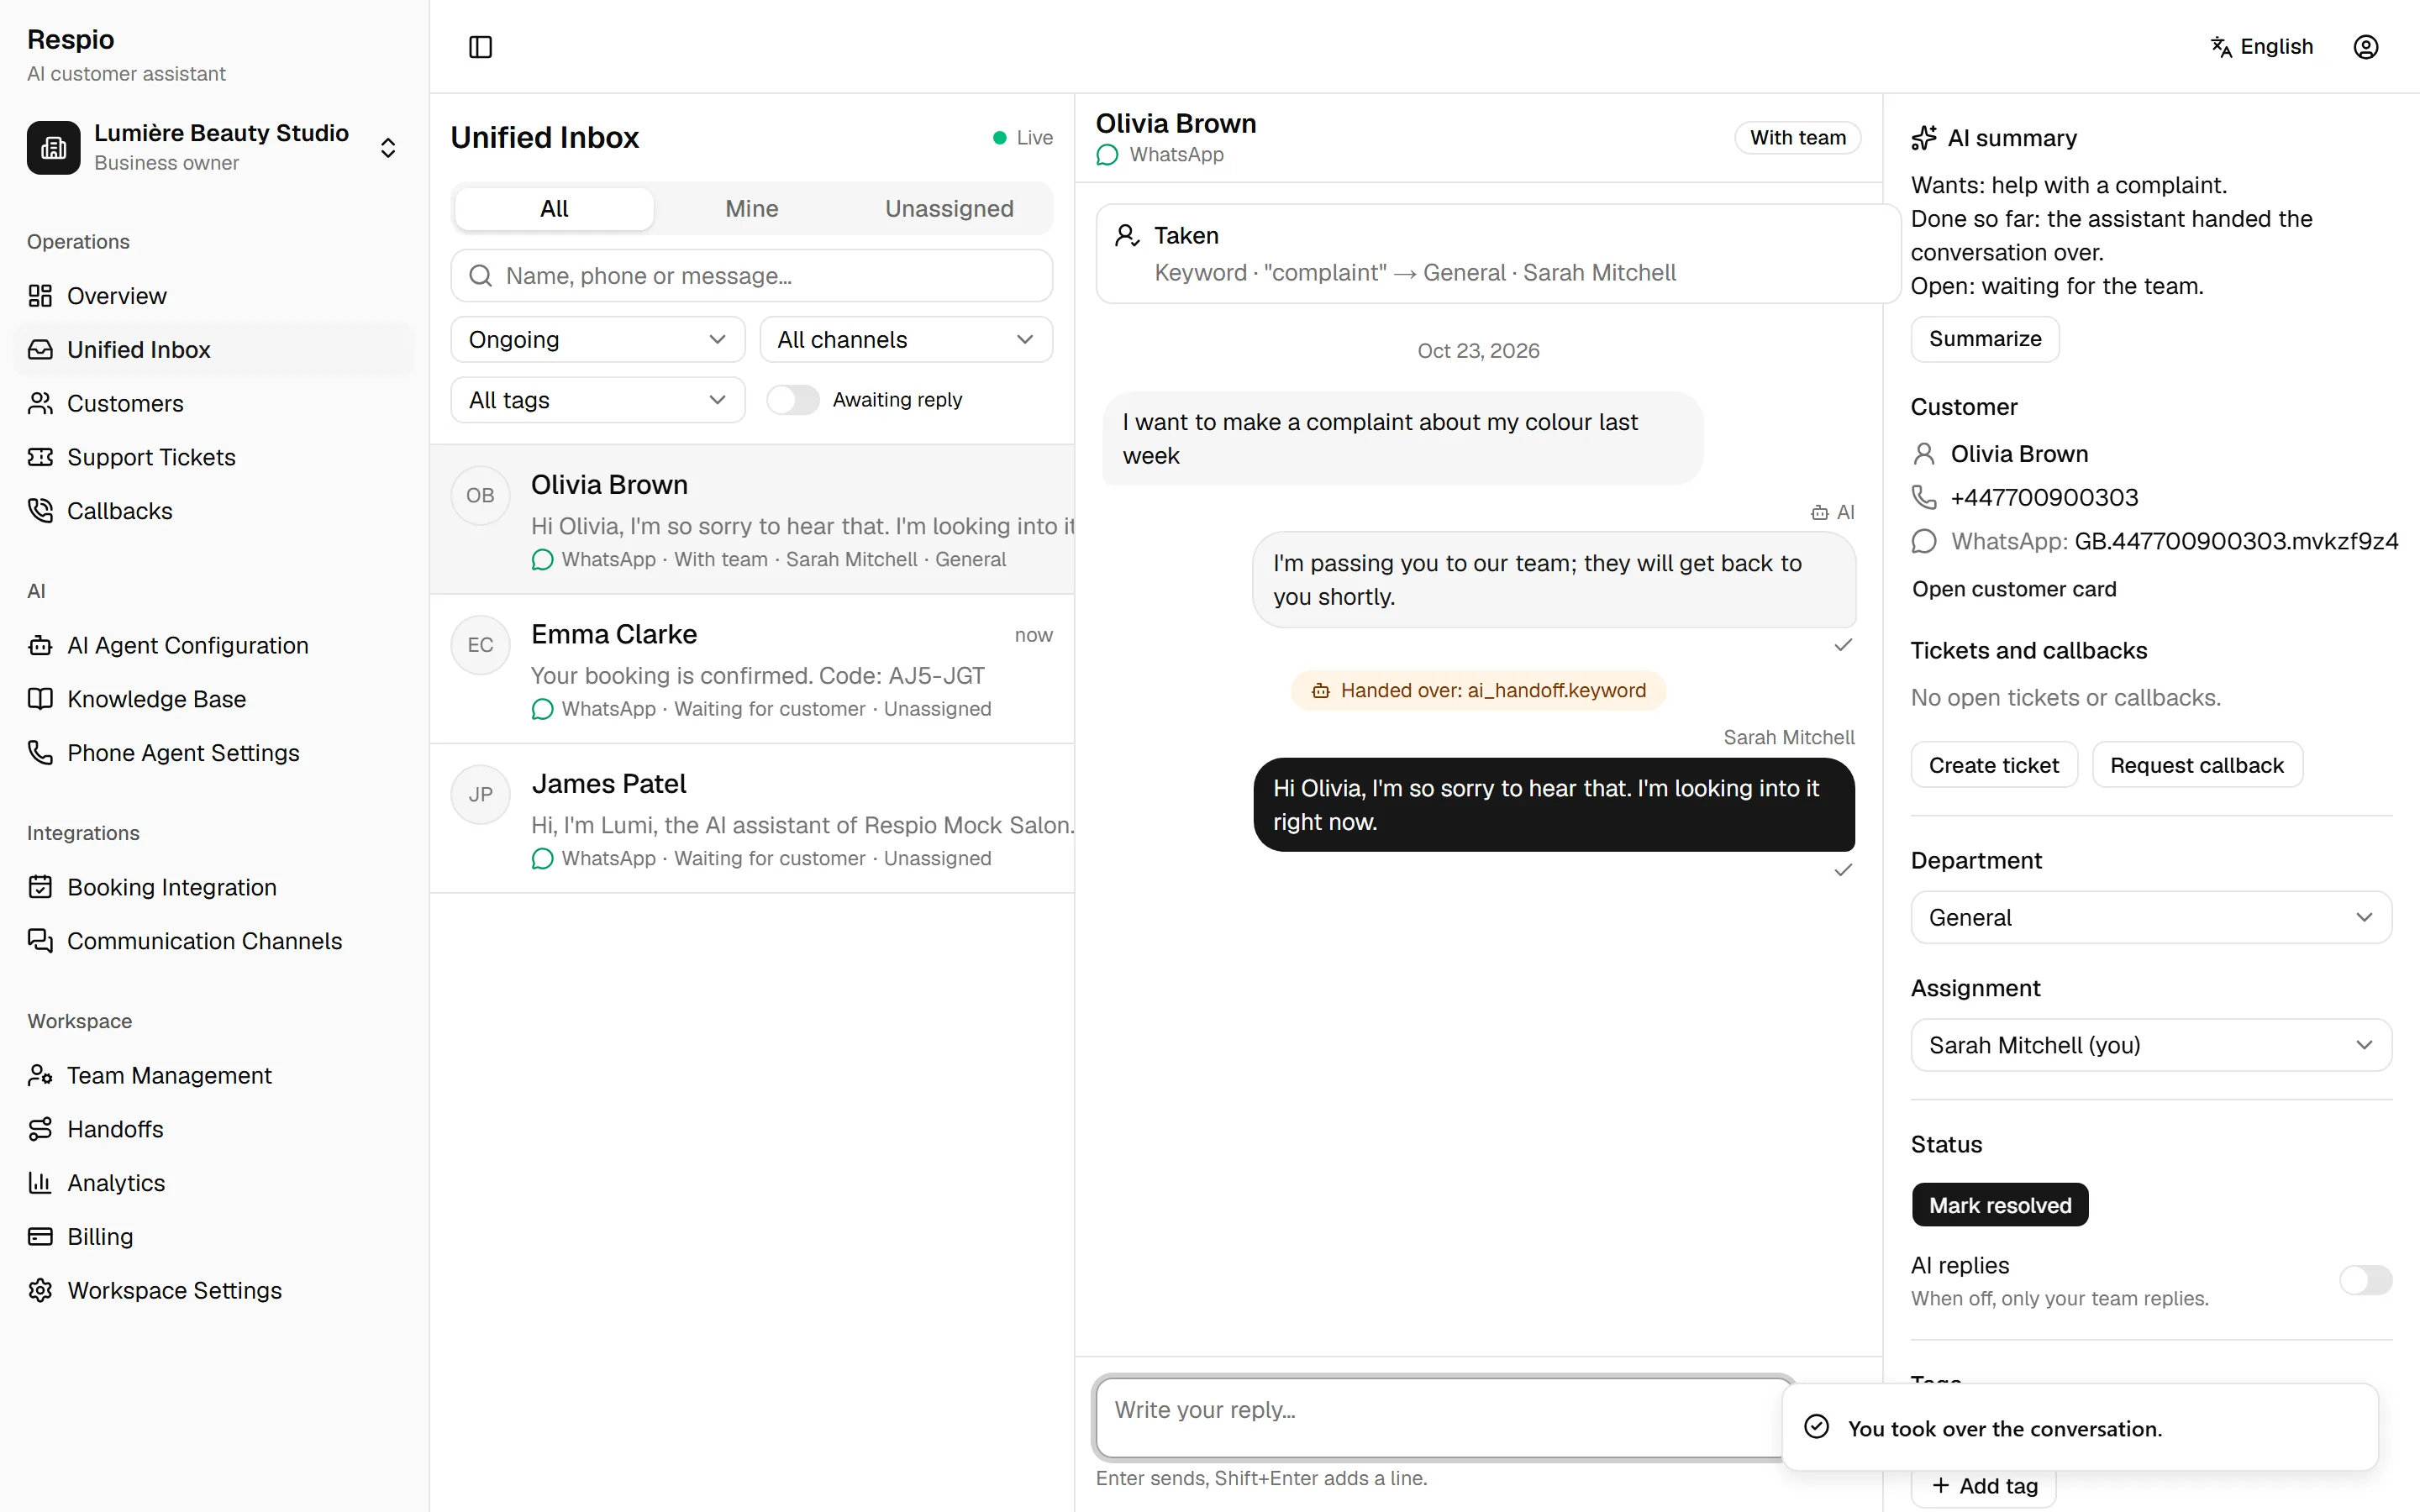Click the AI summary sparkle icon
2420x1512 pixels.
tap(1923, 138)
